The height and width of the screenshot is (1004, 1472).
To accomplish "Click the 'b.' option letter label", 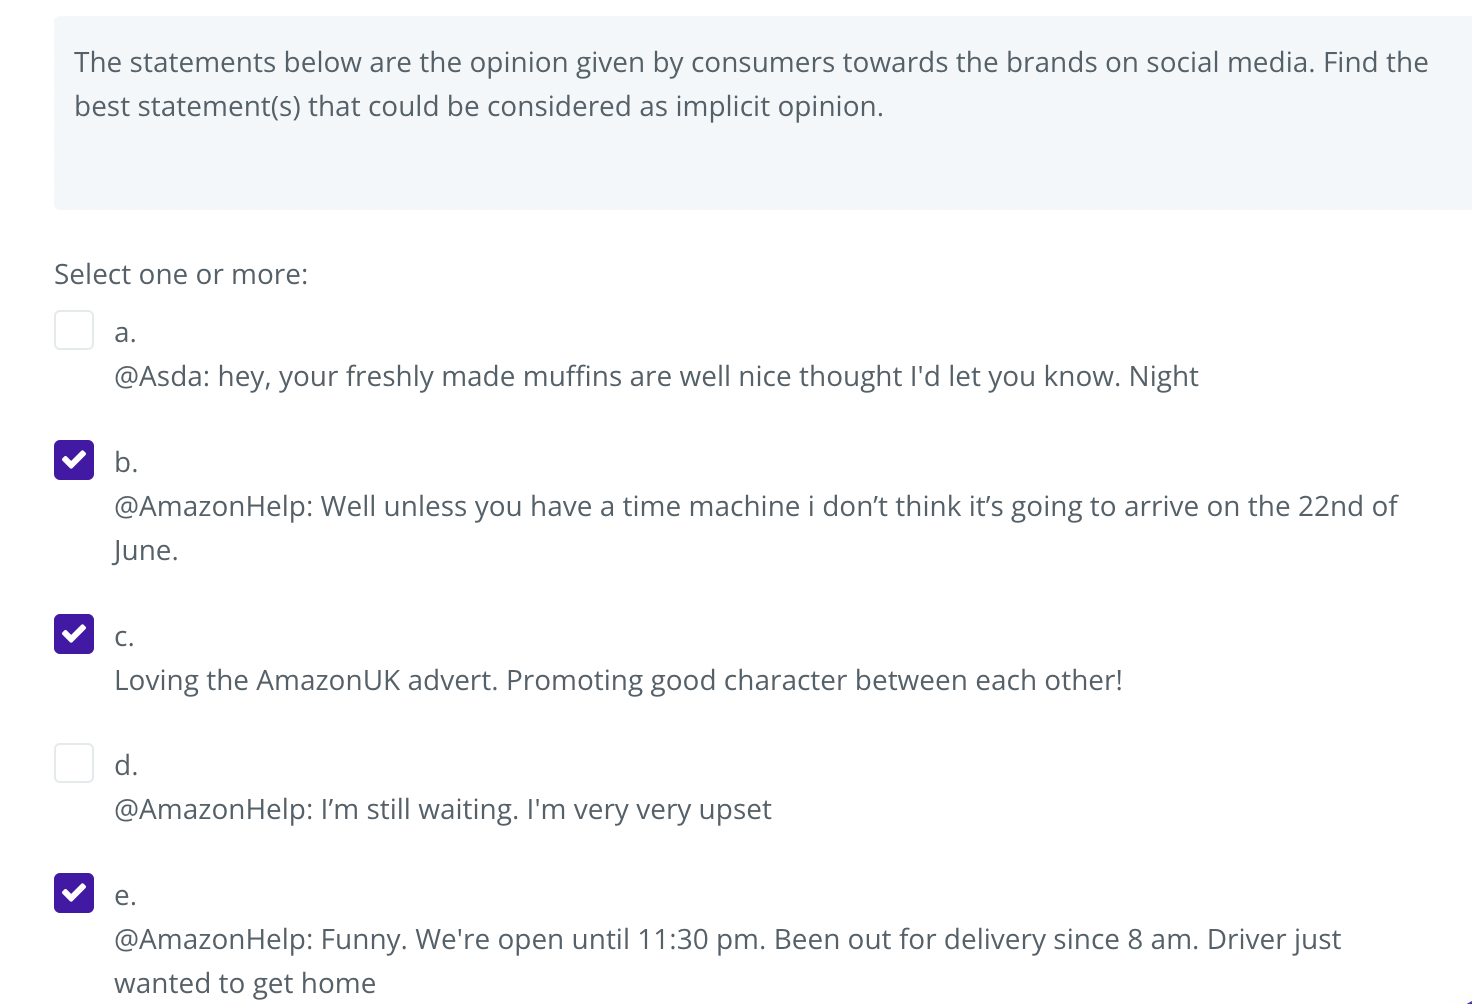I will point(126,462).
